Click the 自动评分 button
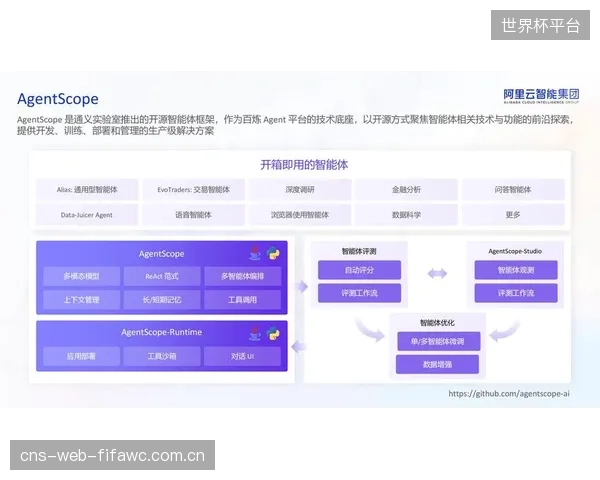 tap(360, 270)
